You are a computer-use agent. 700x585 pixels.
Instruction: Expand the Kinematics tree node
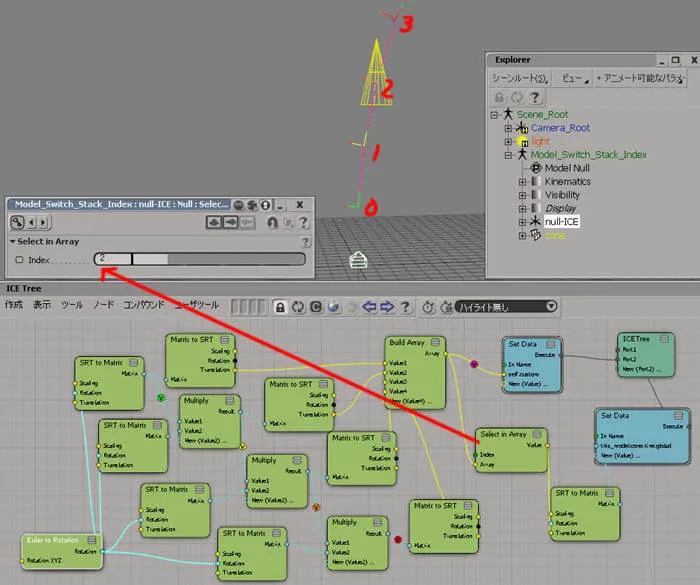[522, 182]
